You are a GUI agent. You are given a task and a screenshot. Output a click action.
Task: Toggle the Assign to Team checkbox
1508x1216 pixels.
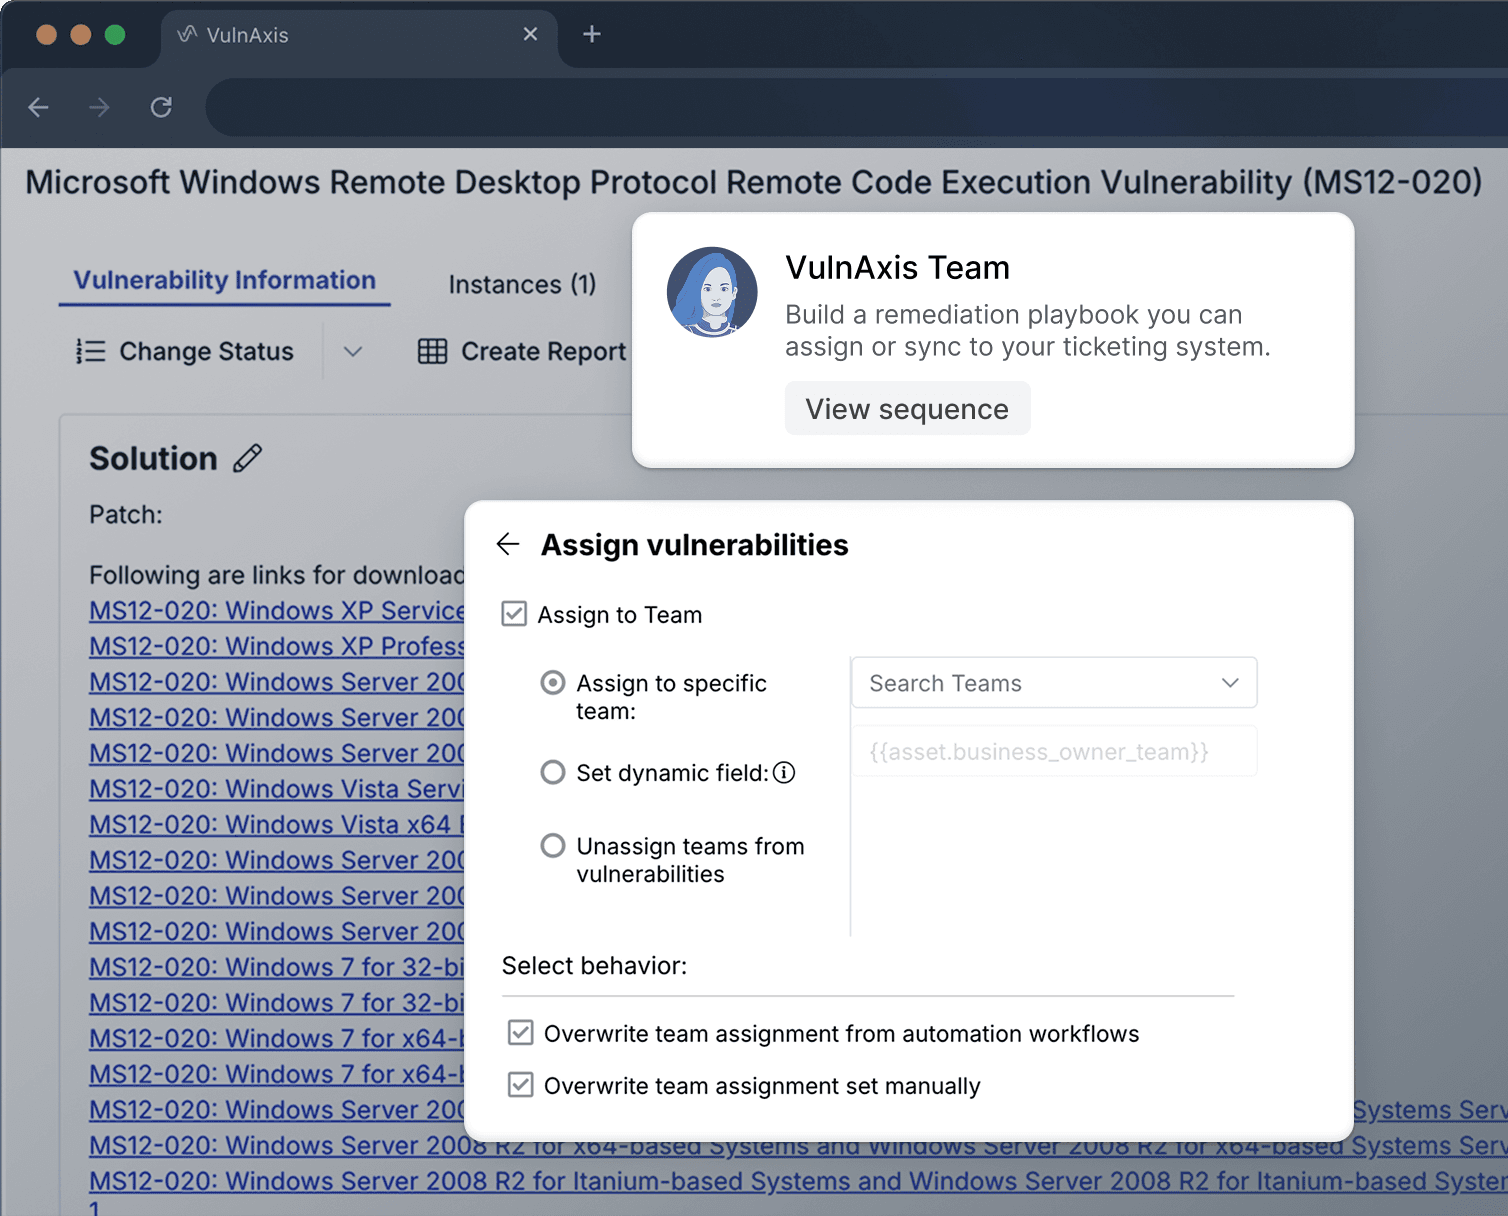click(514, 614)
